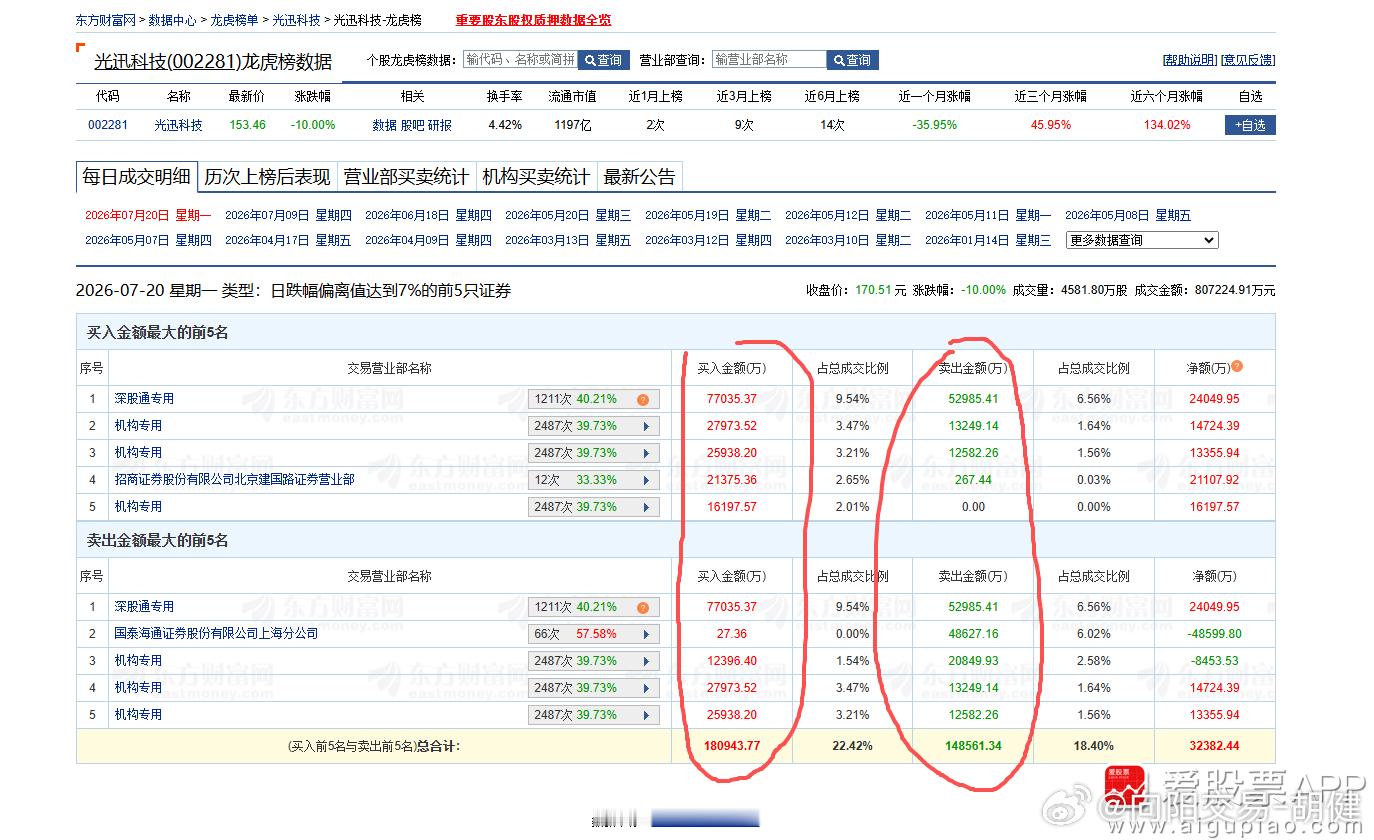Click sell amount 48627.16 cell
This screenshot has width=1374, height=840.
click(972, 634)
